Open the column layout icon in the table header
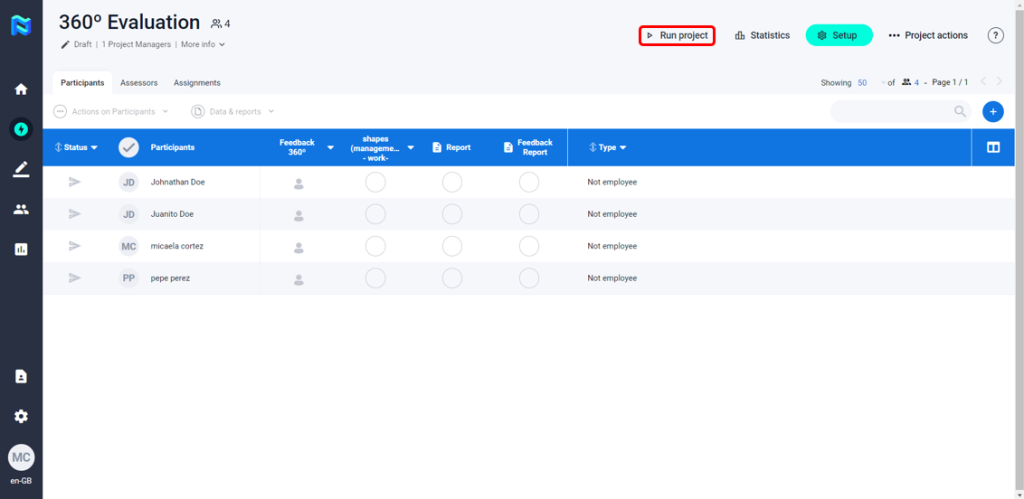Image resolution: width=1024 pixels, height=499 pixels. pos(993,147)
